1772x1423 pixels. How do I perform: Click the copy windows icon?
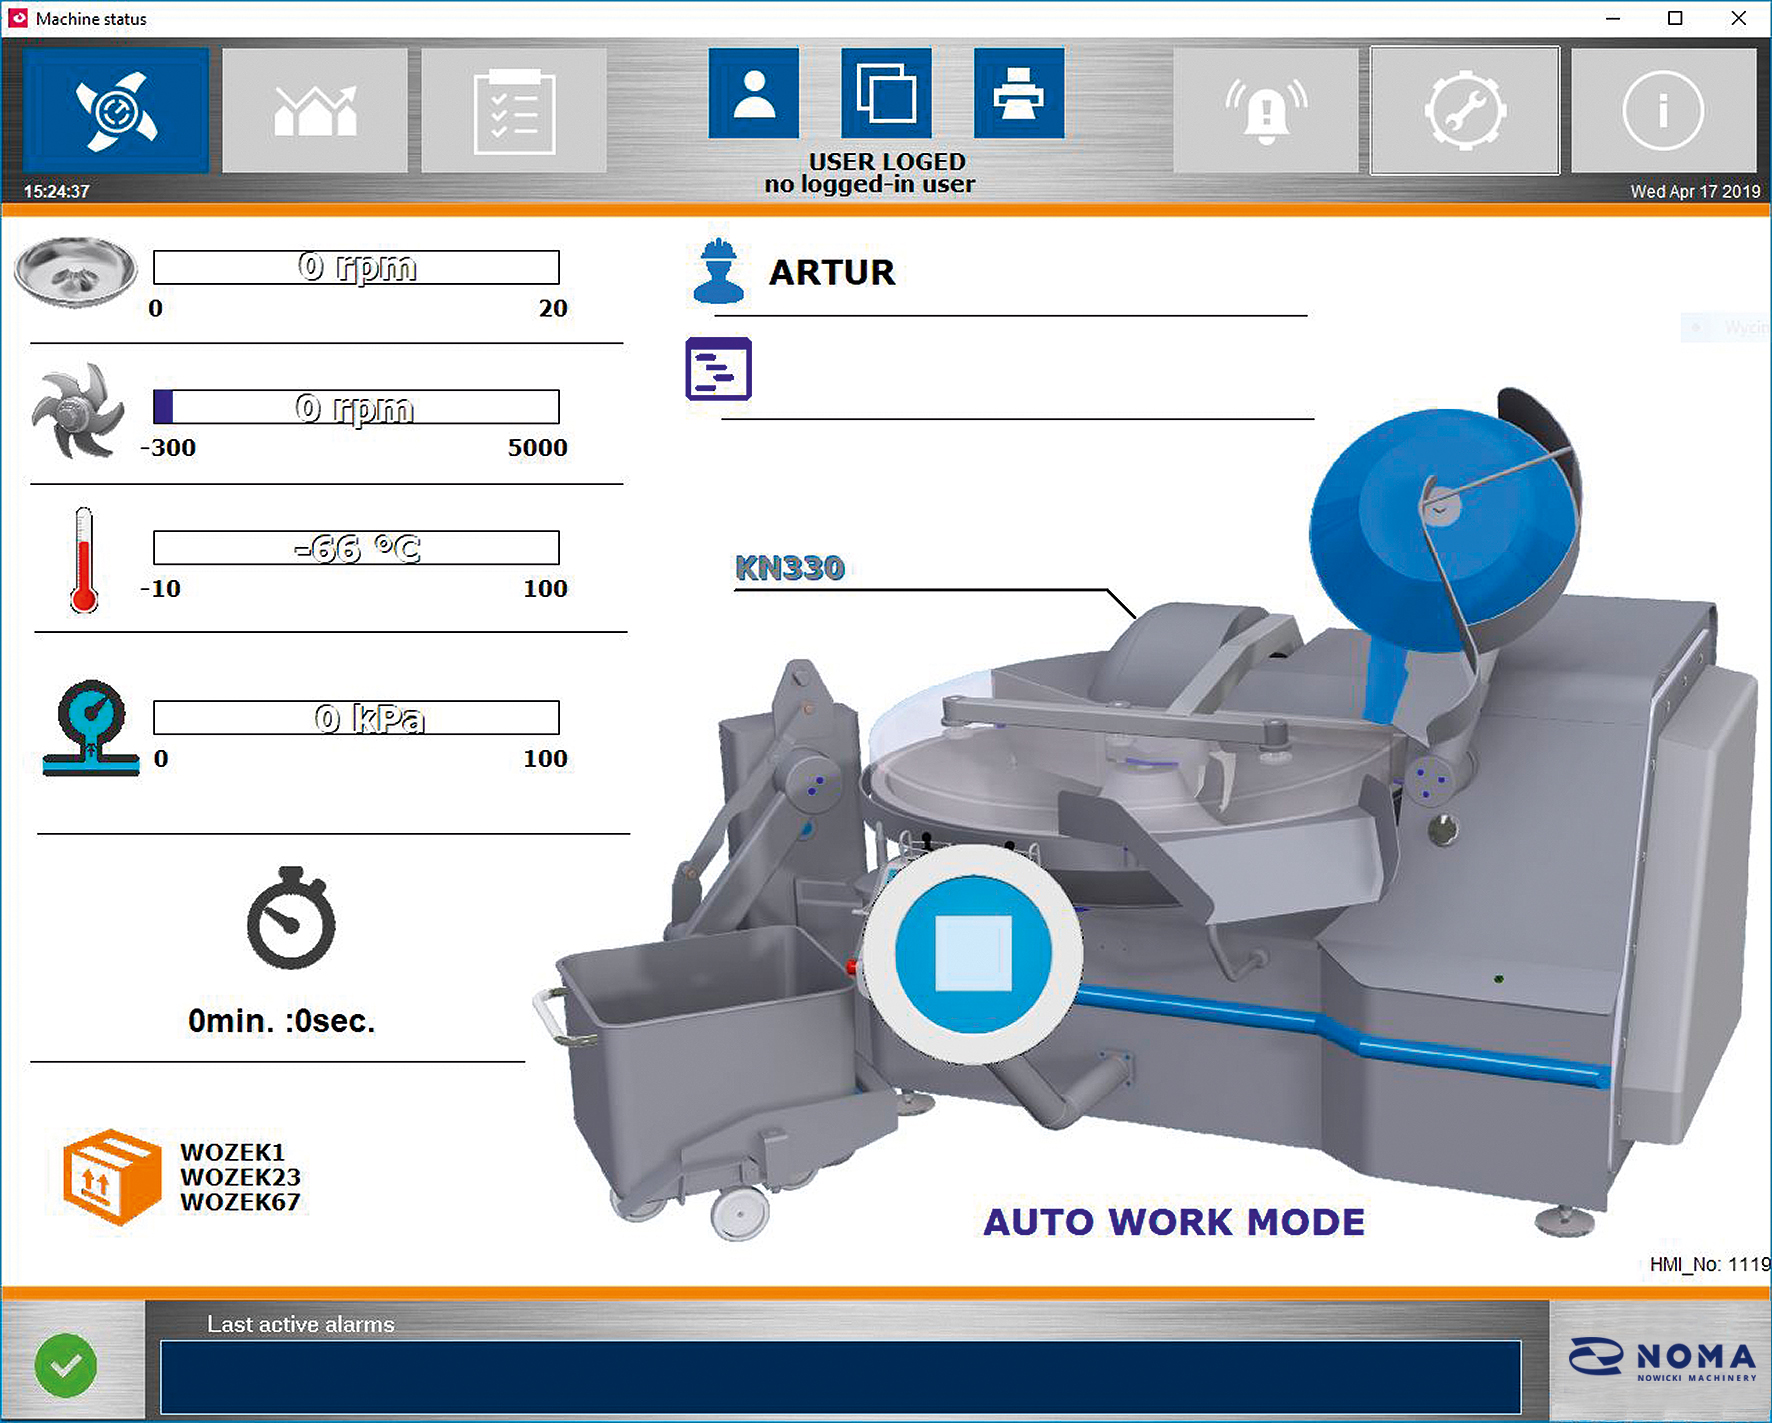[886, 93]
